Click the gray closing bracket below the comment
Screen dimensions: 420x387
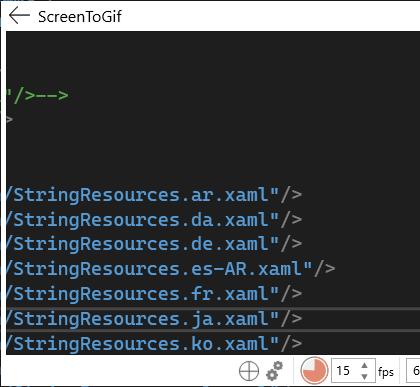pyautogui.click(x=9, y=119)
